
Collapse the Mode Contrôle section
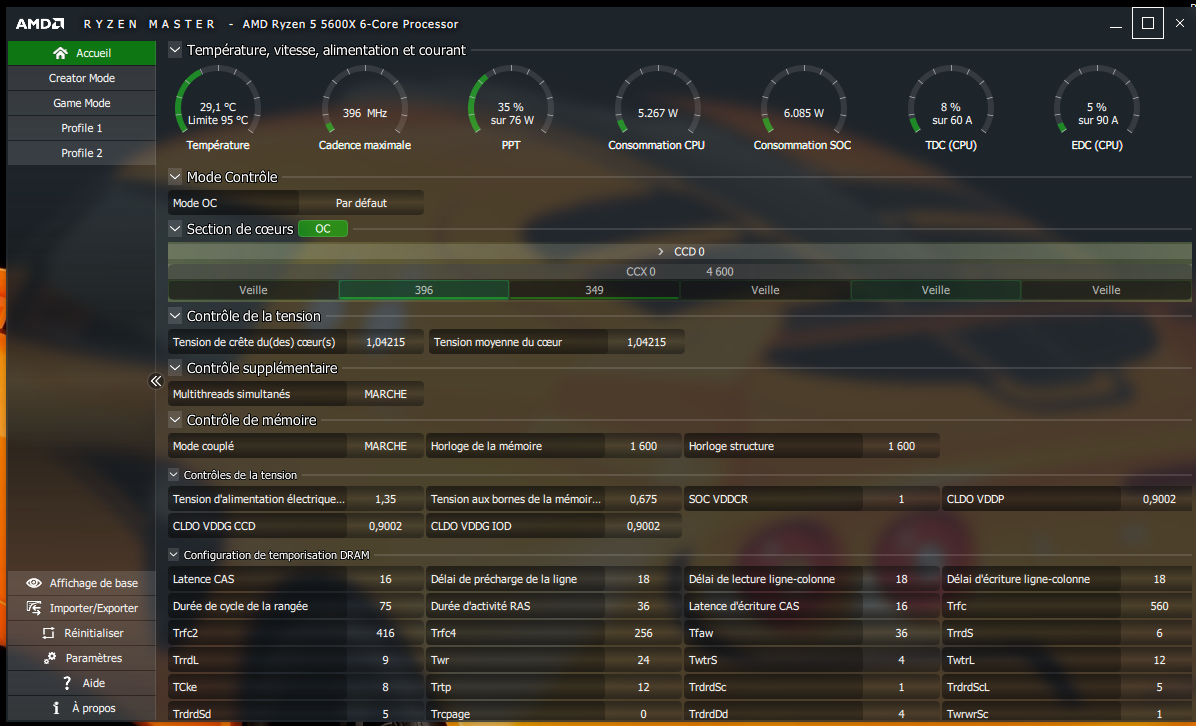point(175,176)
